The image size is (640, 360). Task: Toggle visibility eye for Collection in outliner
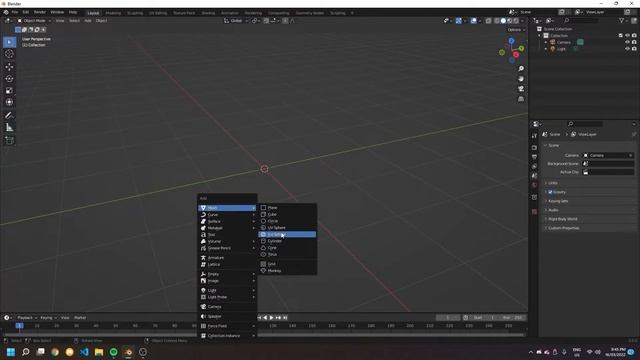[x=627, y=36]
